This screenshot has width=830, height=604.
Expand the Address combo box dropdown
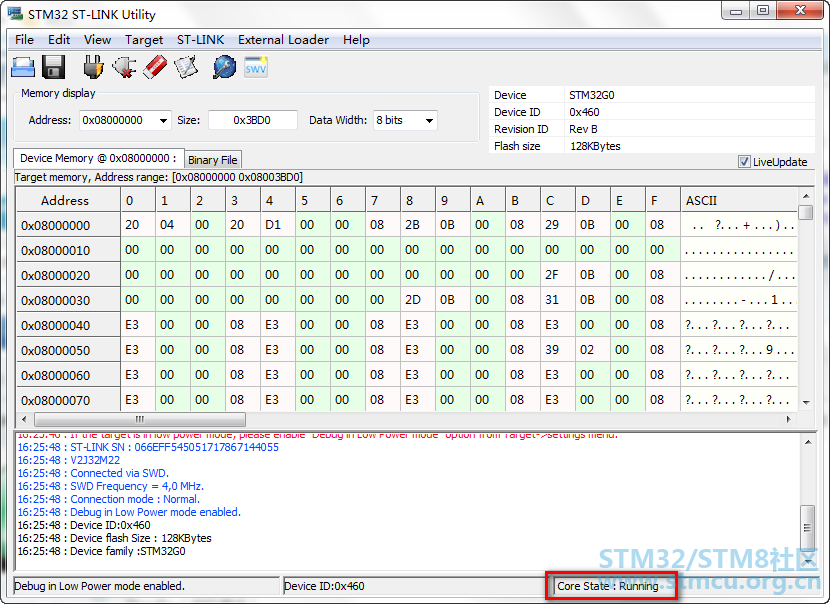coord(164,121)
